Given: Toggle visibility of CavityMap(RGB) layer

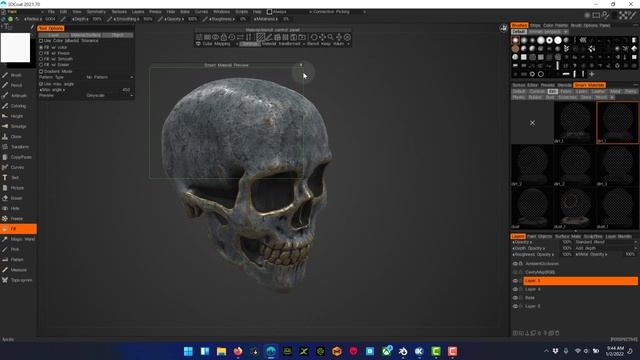Looking at the screenshot, I should [515, 272].
